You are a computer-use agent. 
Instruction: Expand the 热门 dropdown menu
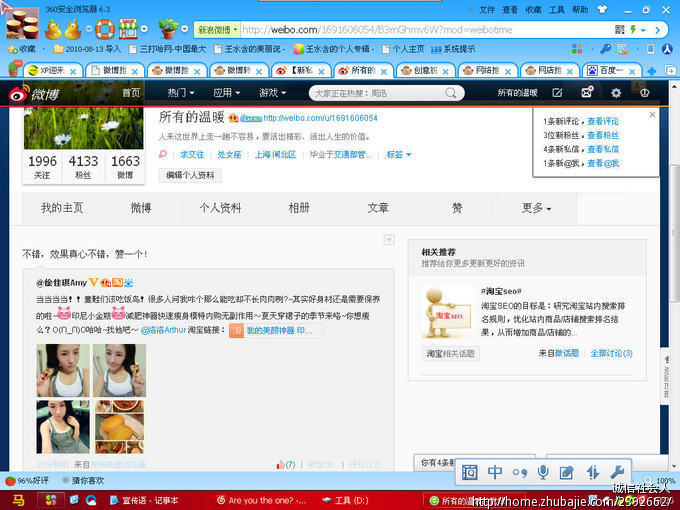pyautogui.click(x=181, y=93)
